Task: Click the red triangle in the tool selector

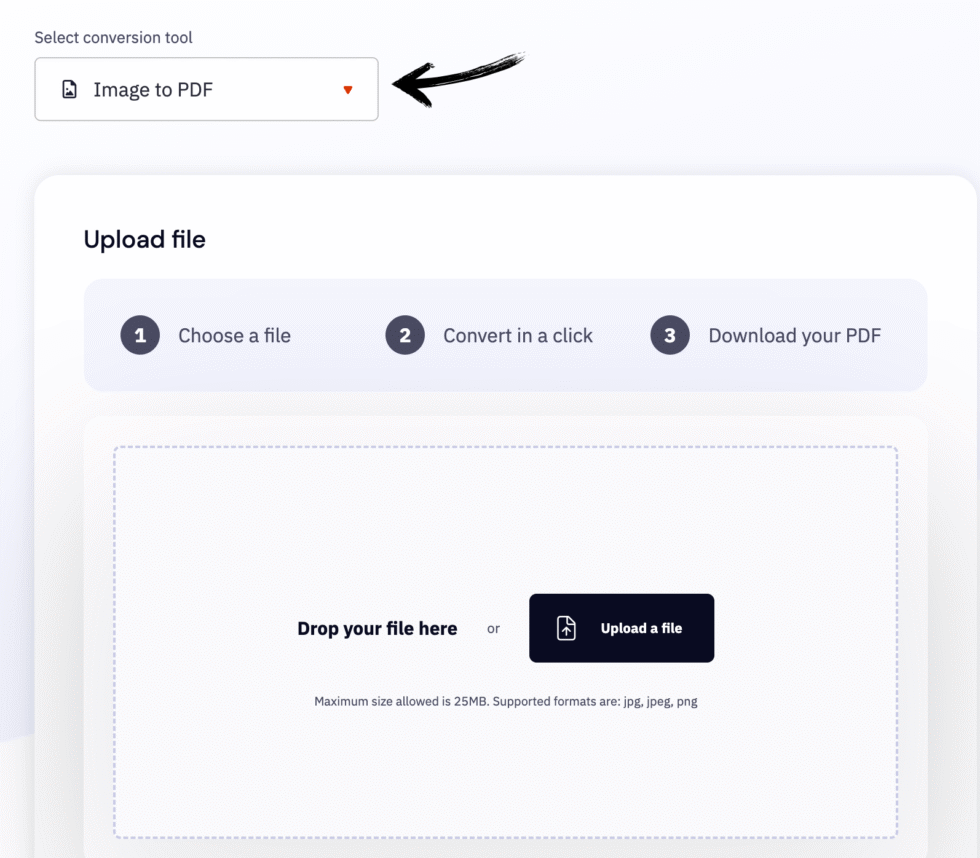Action: click(348, 90)
